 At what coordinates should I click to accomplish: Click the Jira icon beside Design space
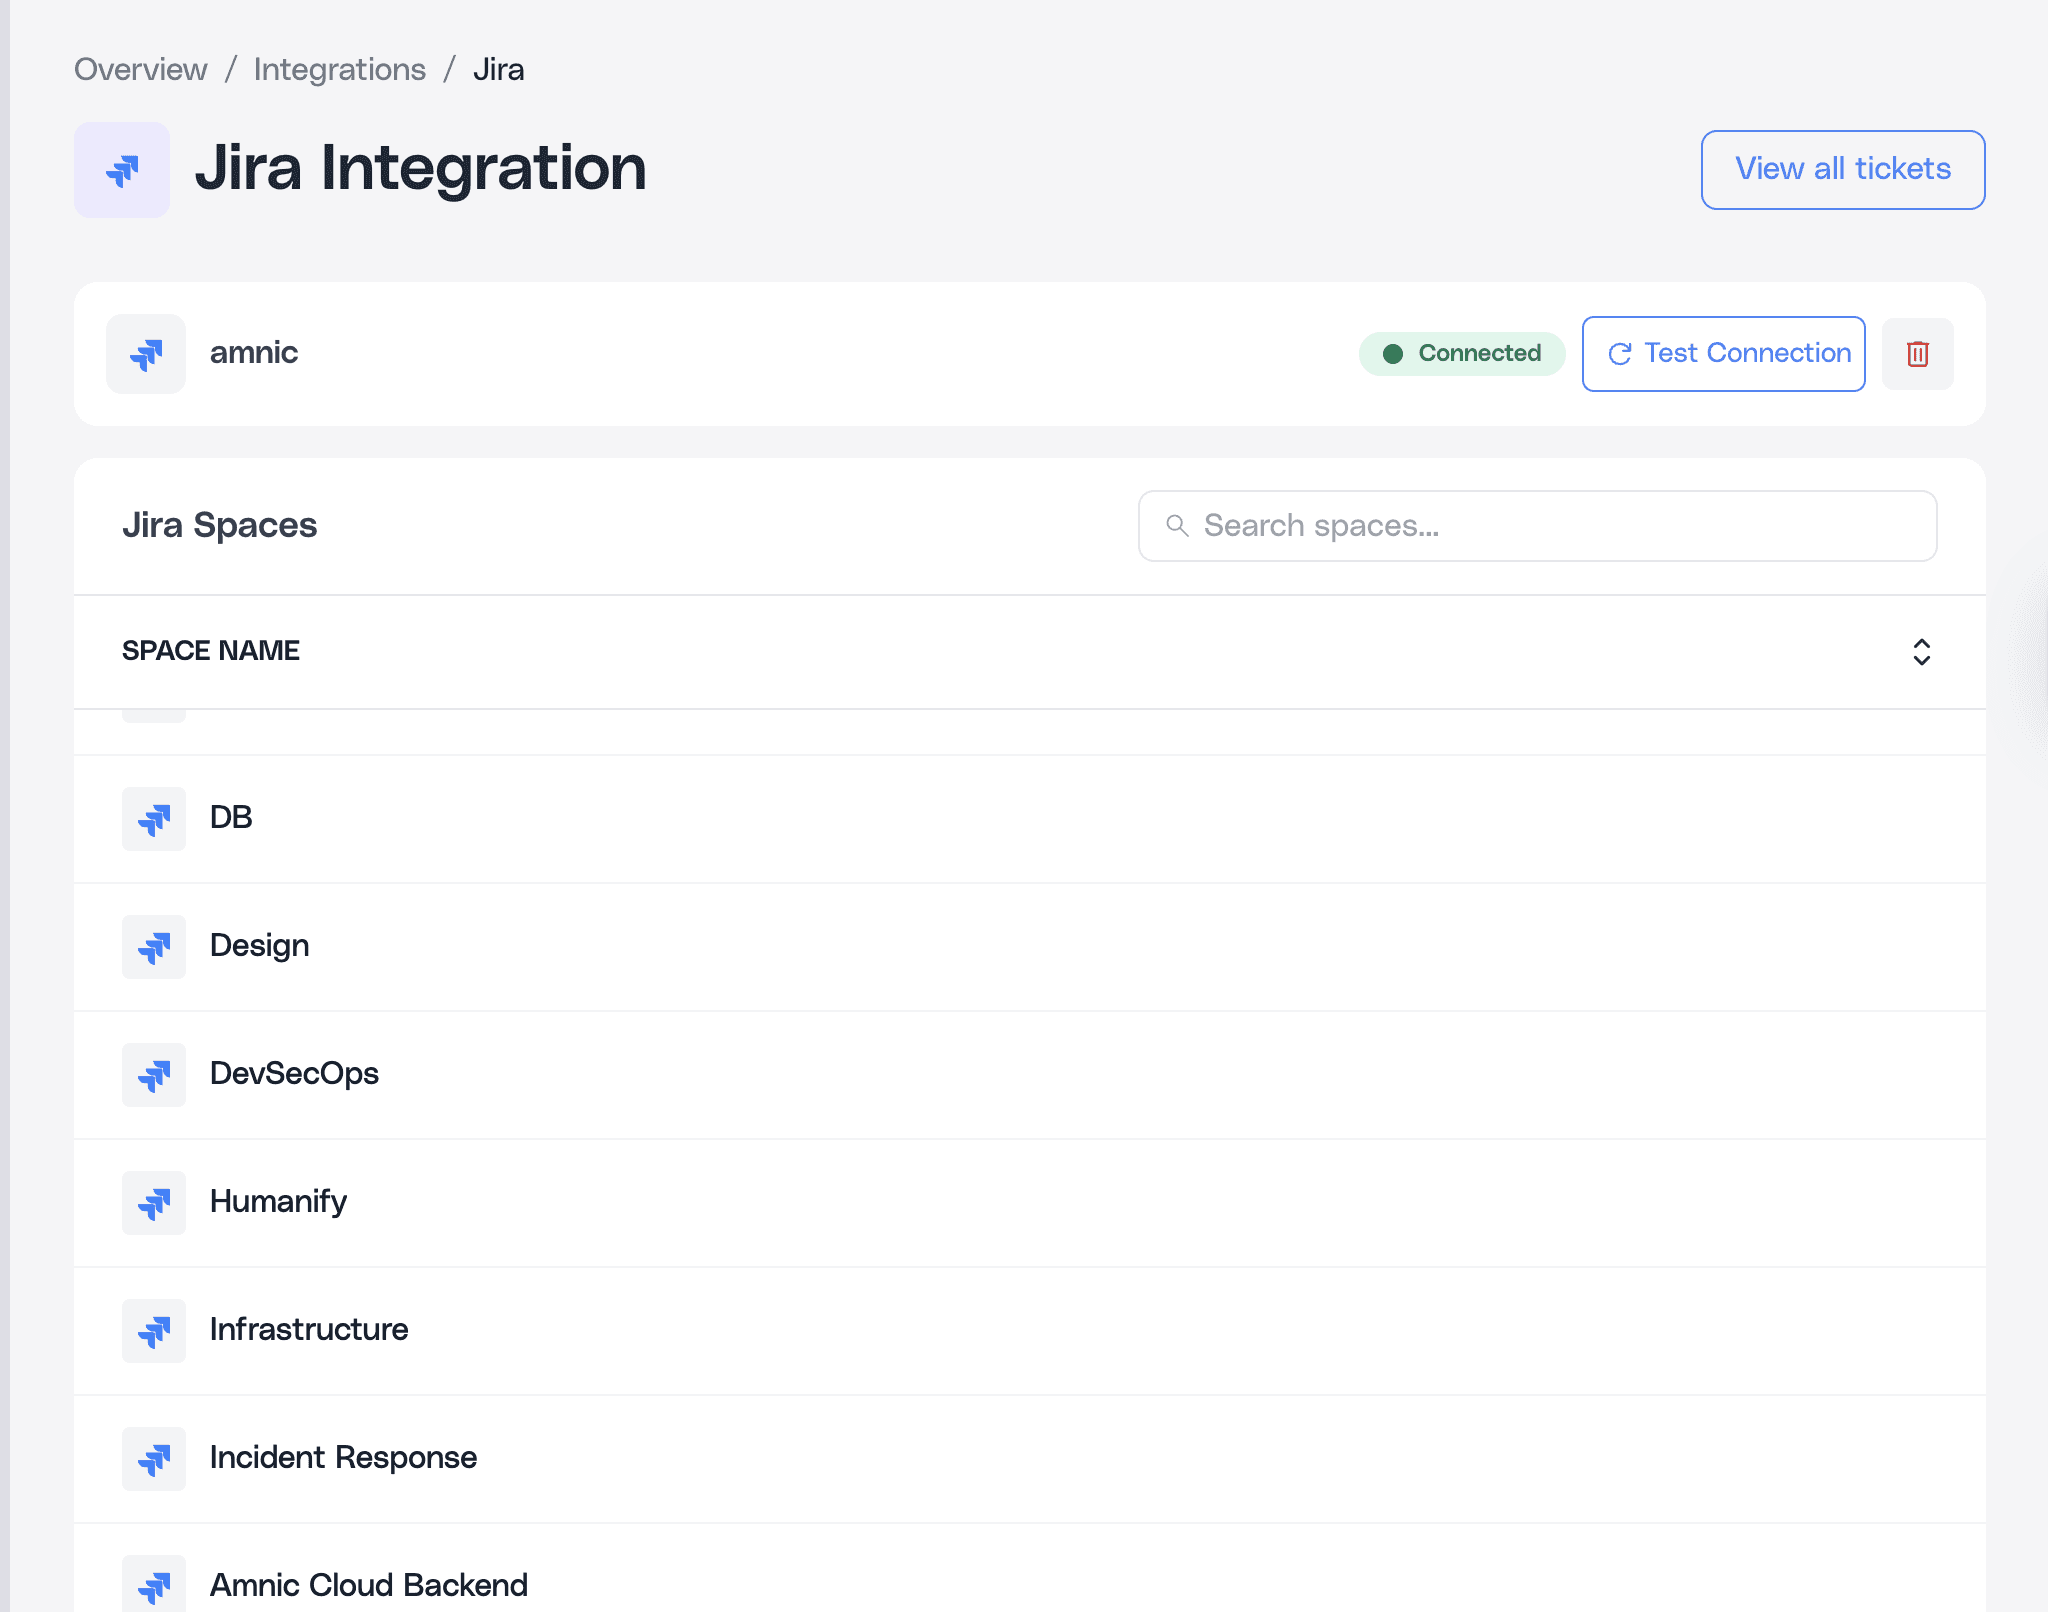pyautogui.click(x=154, y=947)
